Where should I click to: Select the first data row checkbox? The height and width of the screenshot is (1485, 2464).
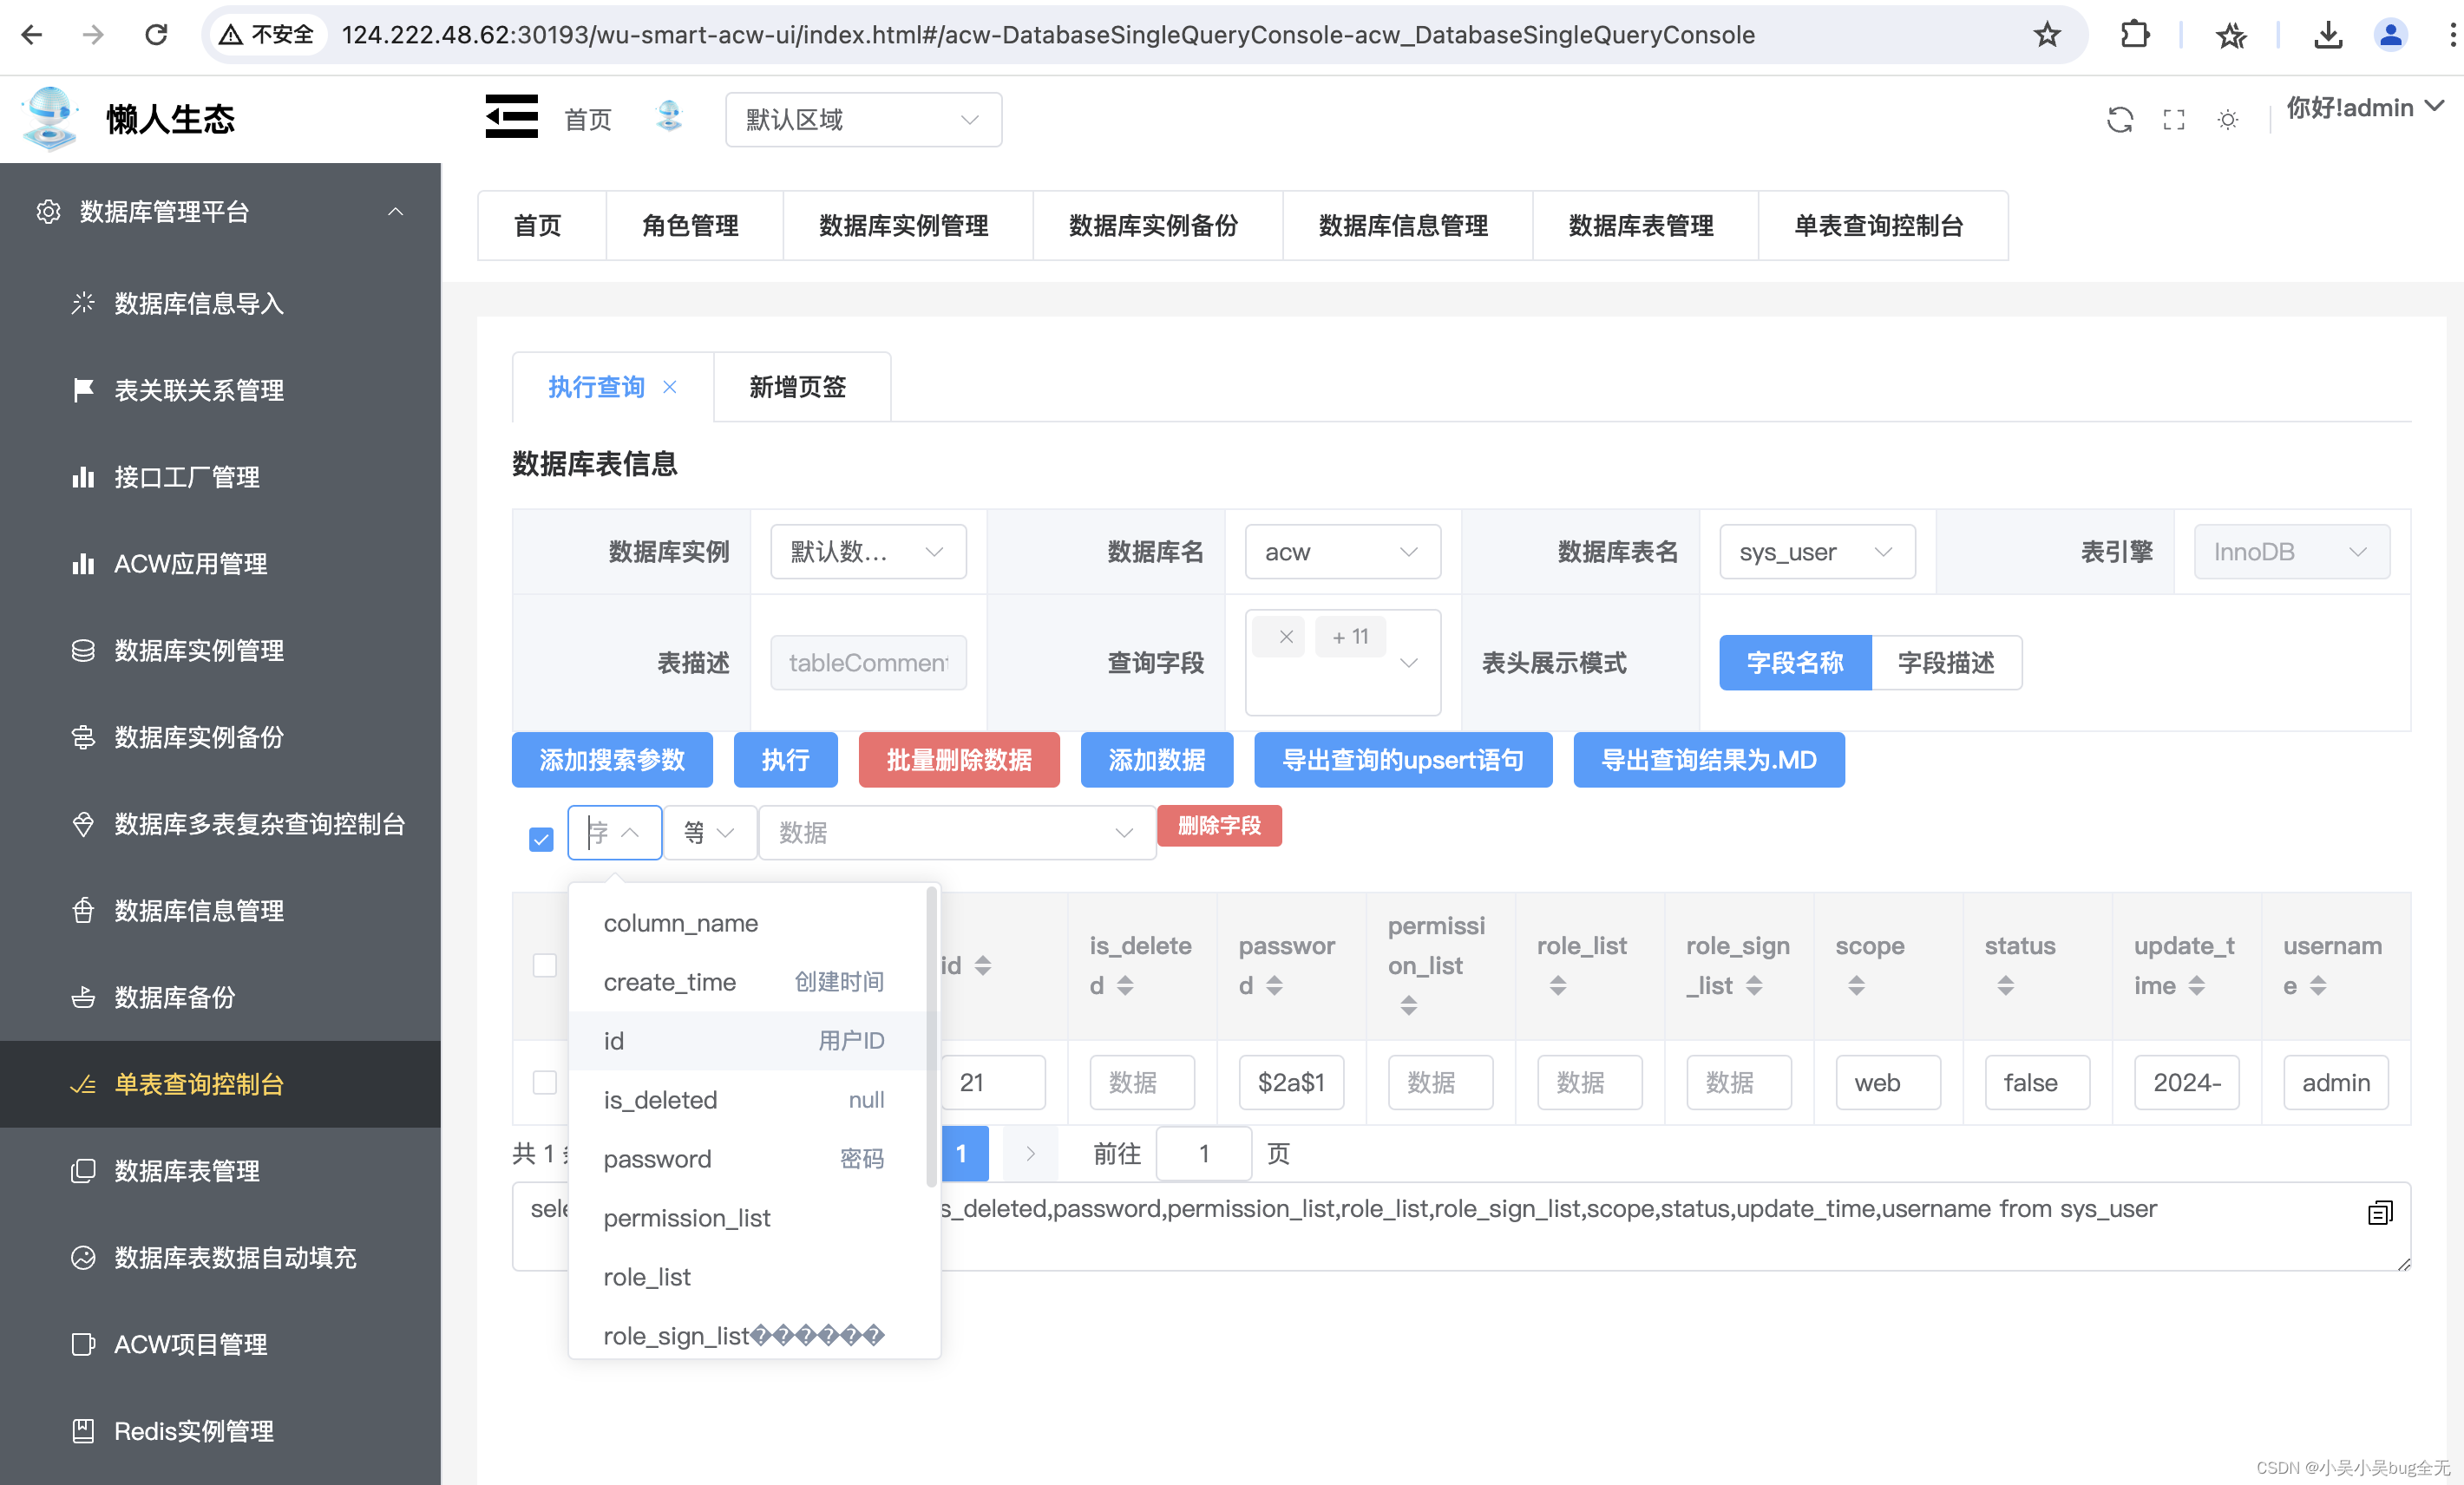point(544,1082)
